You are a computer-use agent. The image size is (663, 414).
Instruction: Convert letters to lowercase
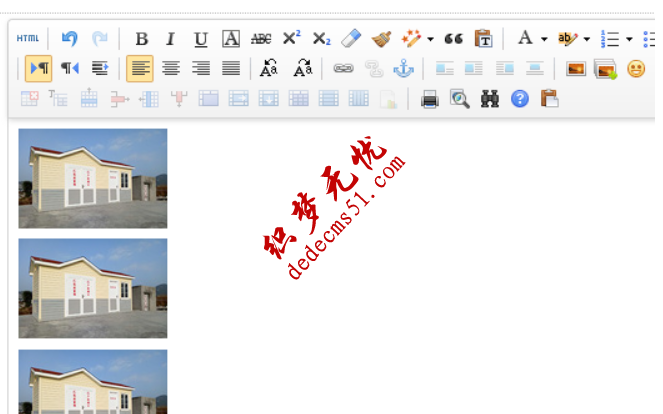pos(303,68)
